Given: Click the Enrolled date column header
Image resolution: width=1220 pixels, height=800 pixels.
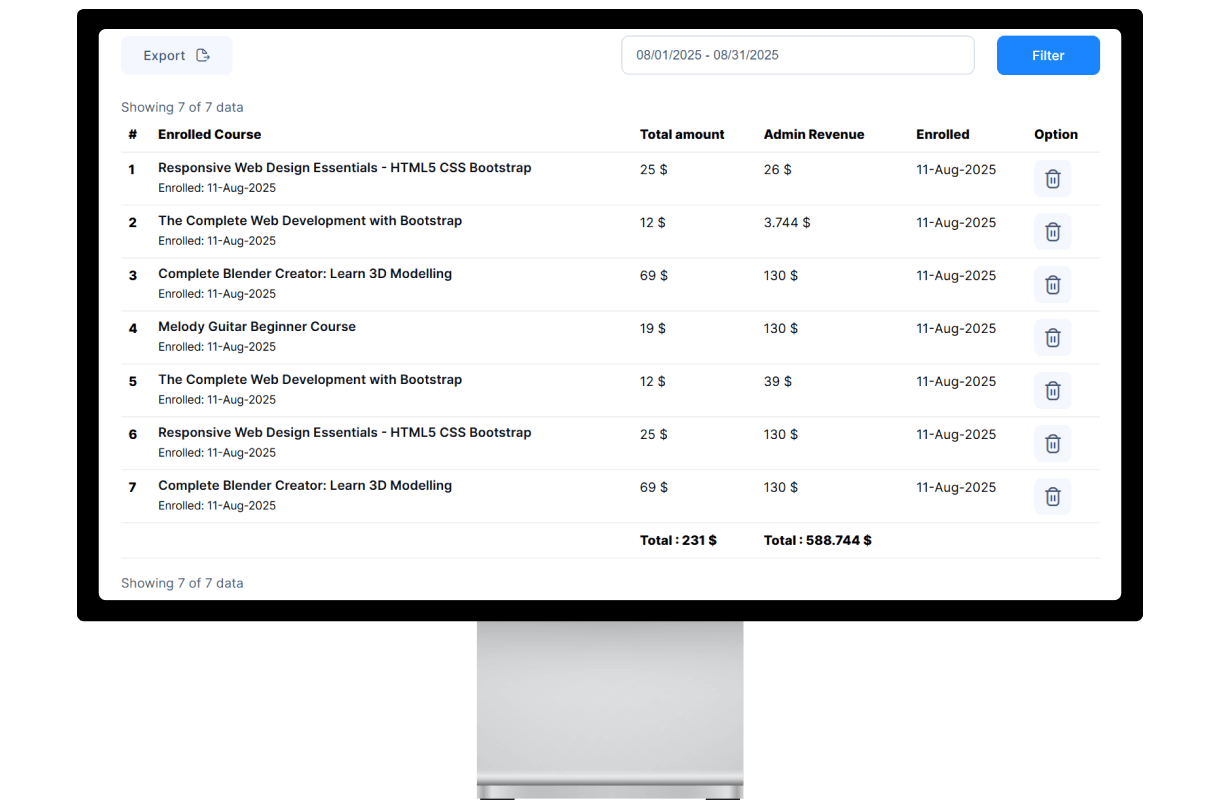Looking at the screenshot, I should tap(942, 134).
